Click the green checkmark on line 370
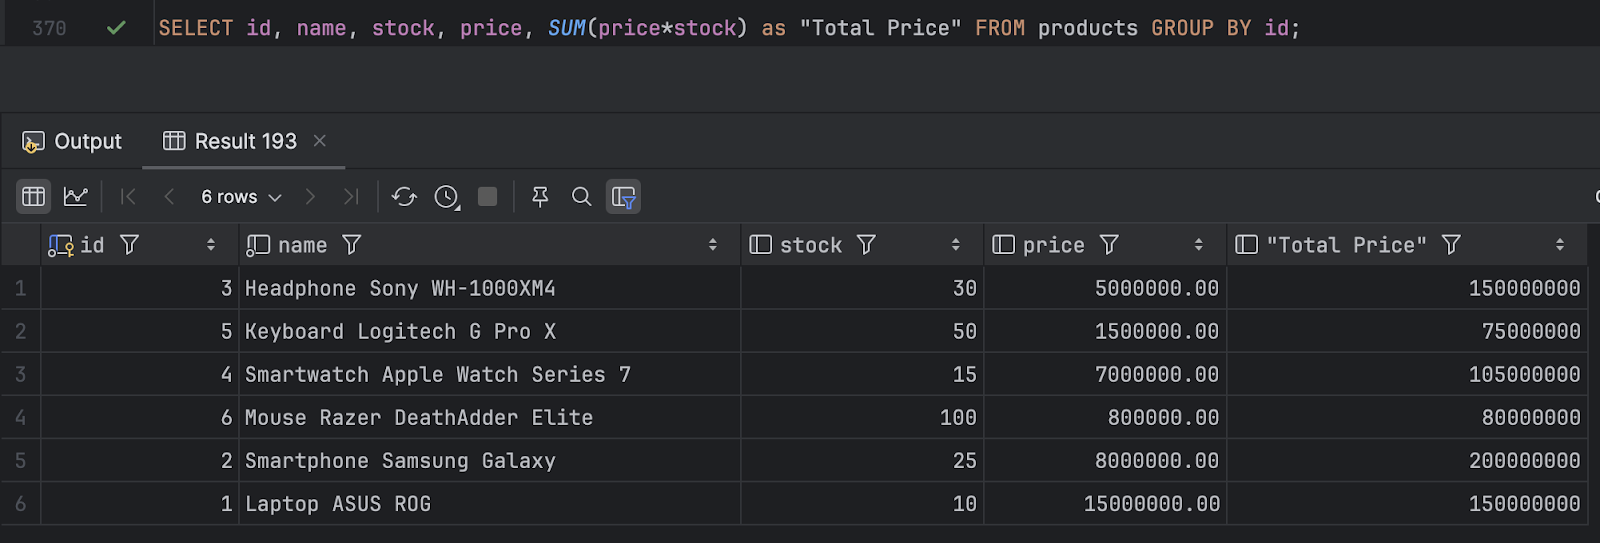The width and height of the screenshot is (1600, 543). [x=117, y=28]
